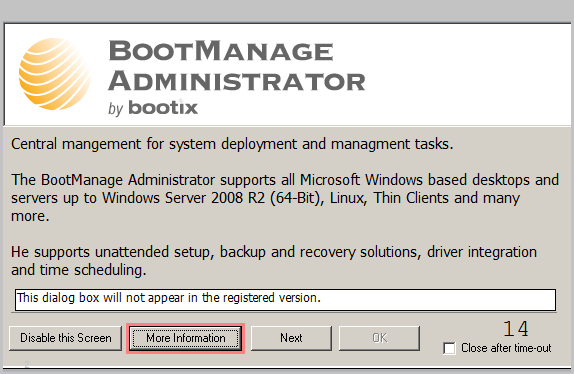The image size is (574, 374).
Task: Click the 'Central mangement for system deployment' line
Action: point(232,144)
